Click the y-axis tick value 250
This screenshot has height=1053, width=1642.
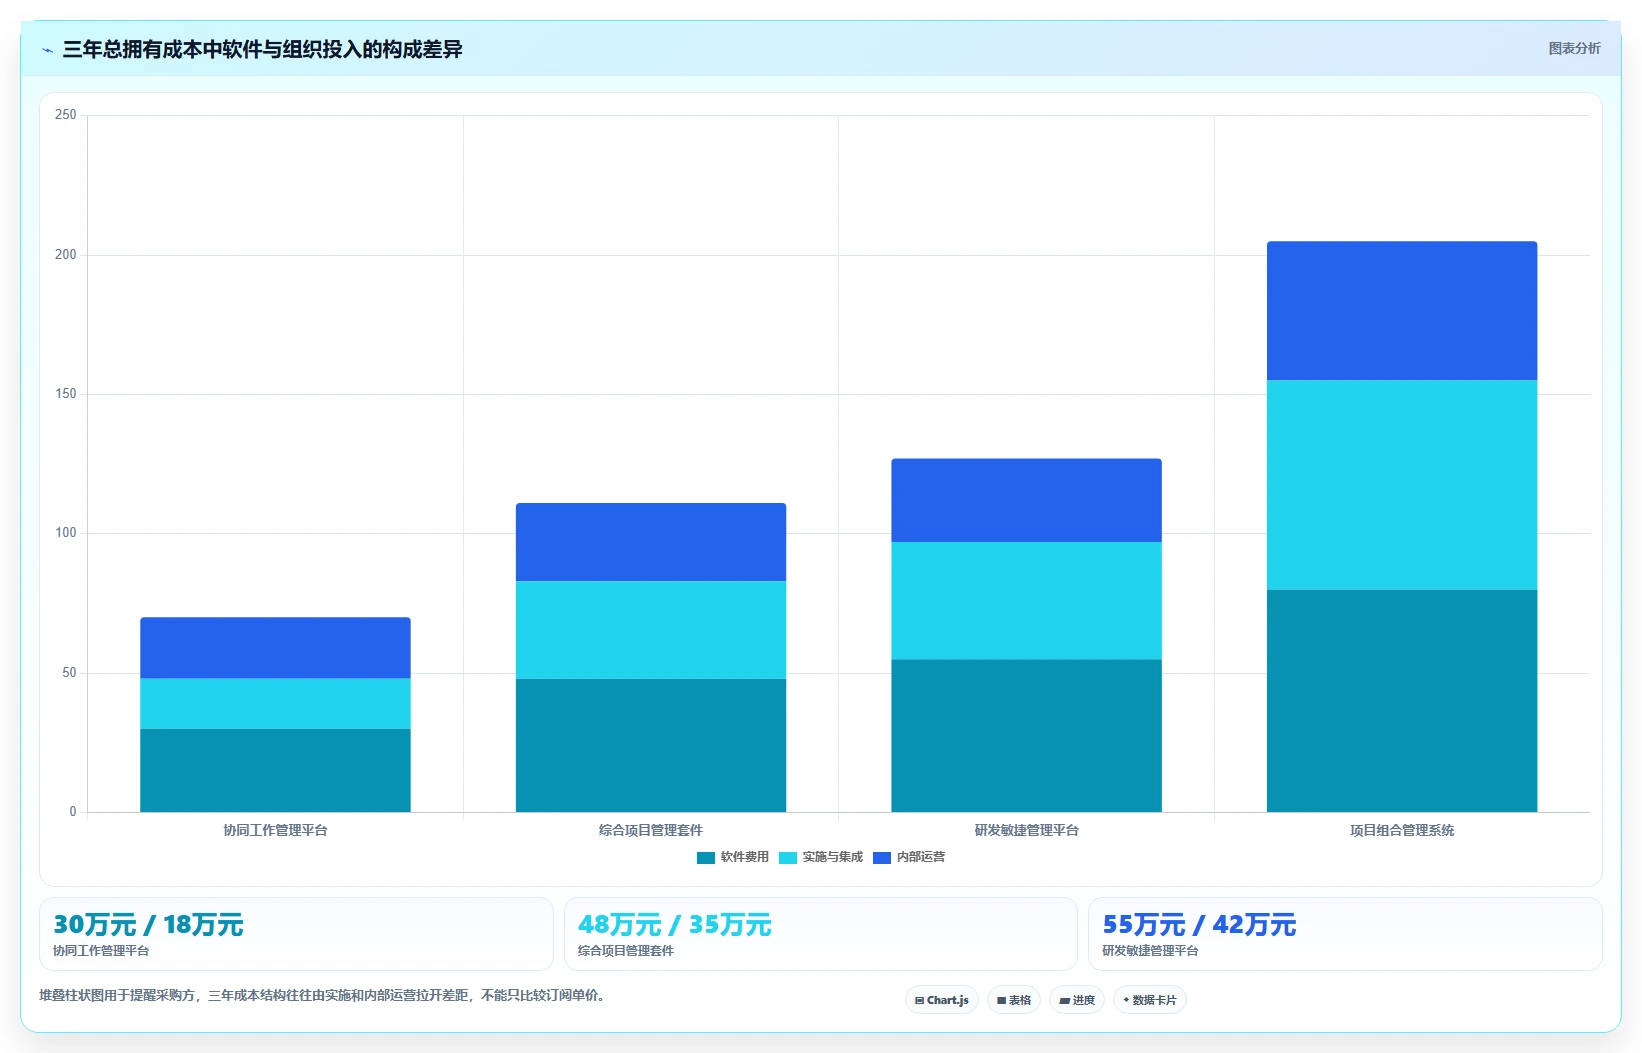(x=66, y=115)
